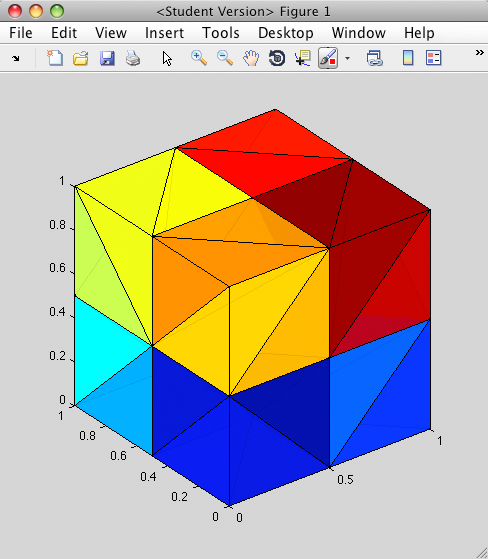Insert a colorbar from the toolbar

coord(408,58)
